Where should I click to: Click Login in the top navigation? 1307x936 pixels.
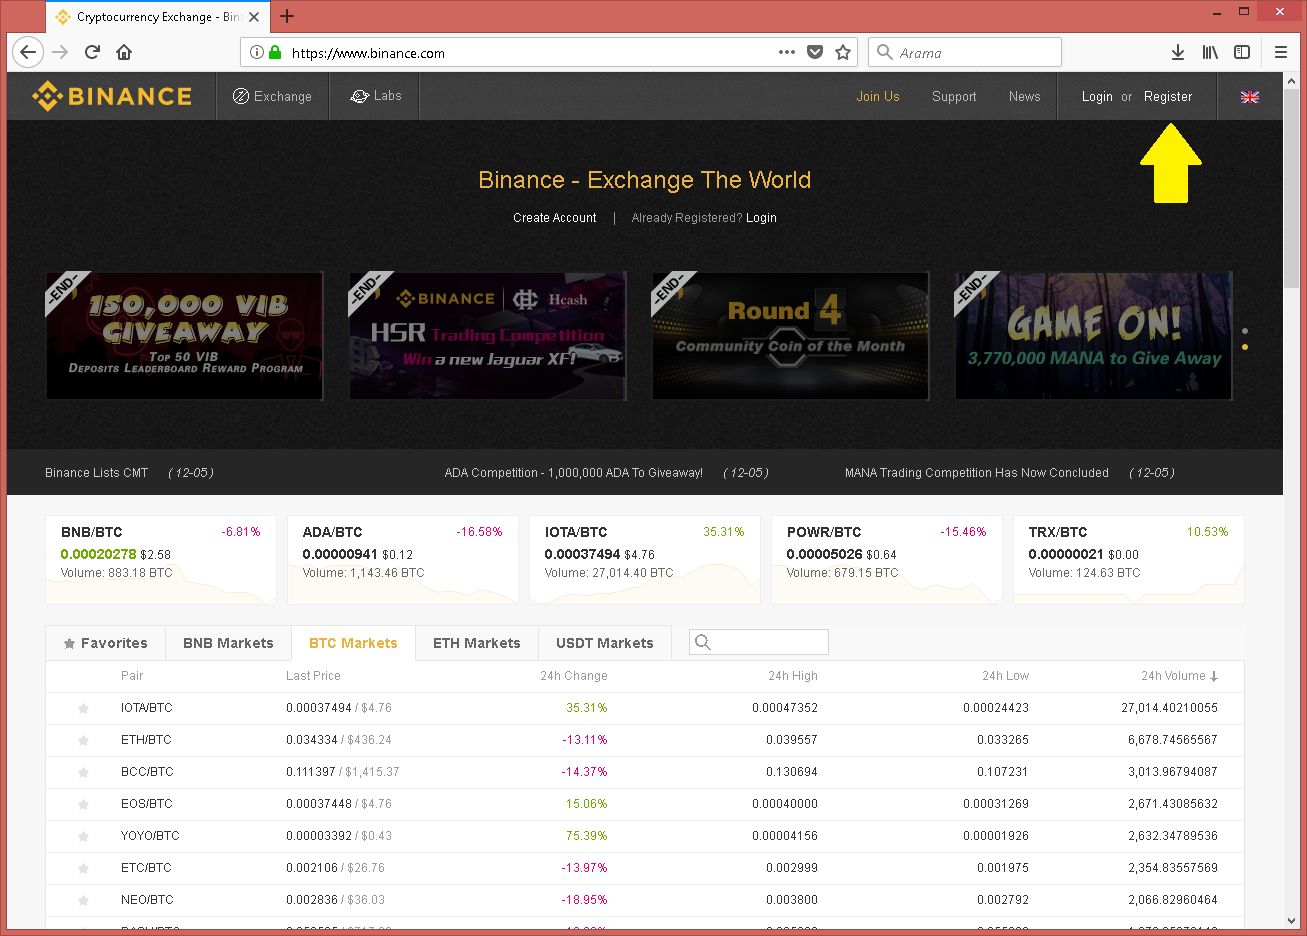(x=1097, y=97)
